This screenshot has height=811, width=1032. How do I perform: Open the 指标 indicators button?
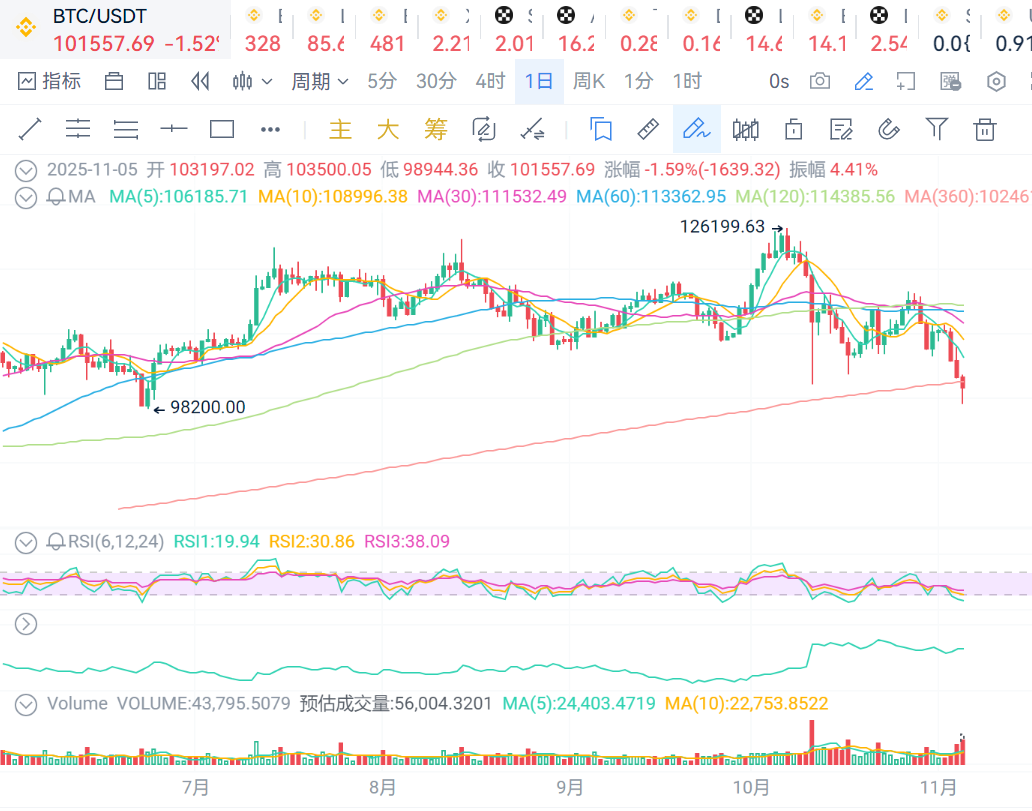point(50,81)
